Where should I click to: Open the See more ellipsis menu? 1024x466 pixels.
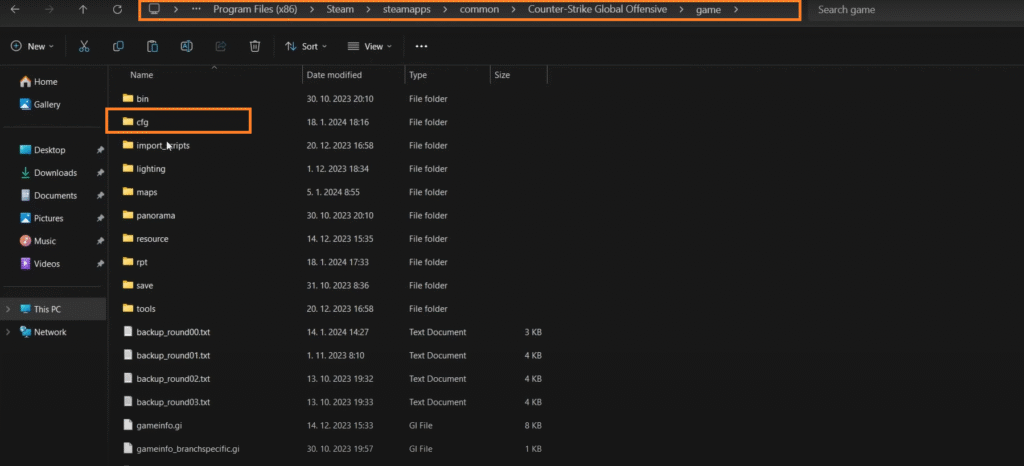pyautogui.click(x=421, y=46)
